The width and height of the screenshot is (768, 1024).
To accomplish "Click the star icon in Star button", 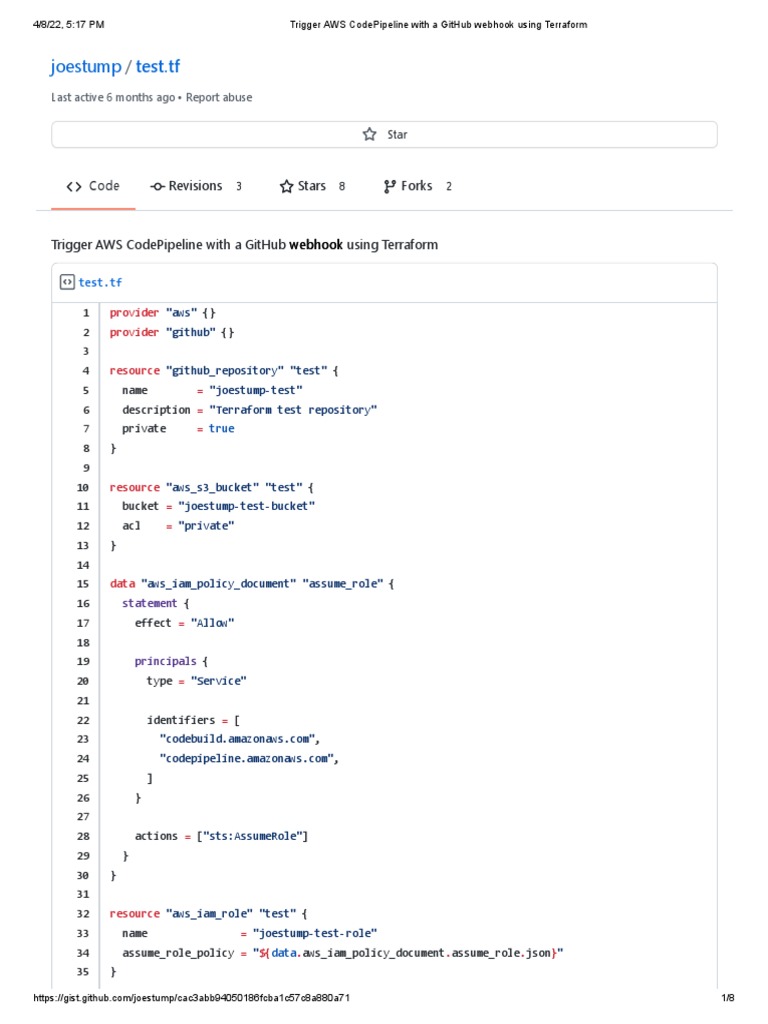I will [369, 135].
